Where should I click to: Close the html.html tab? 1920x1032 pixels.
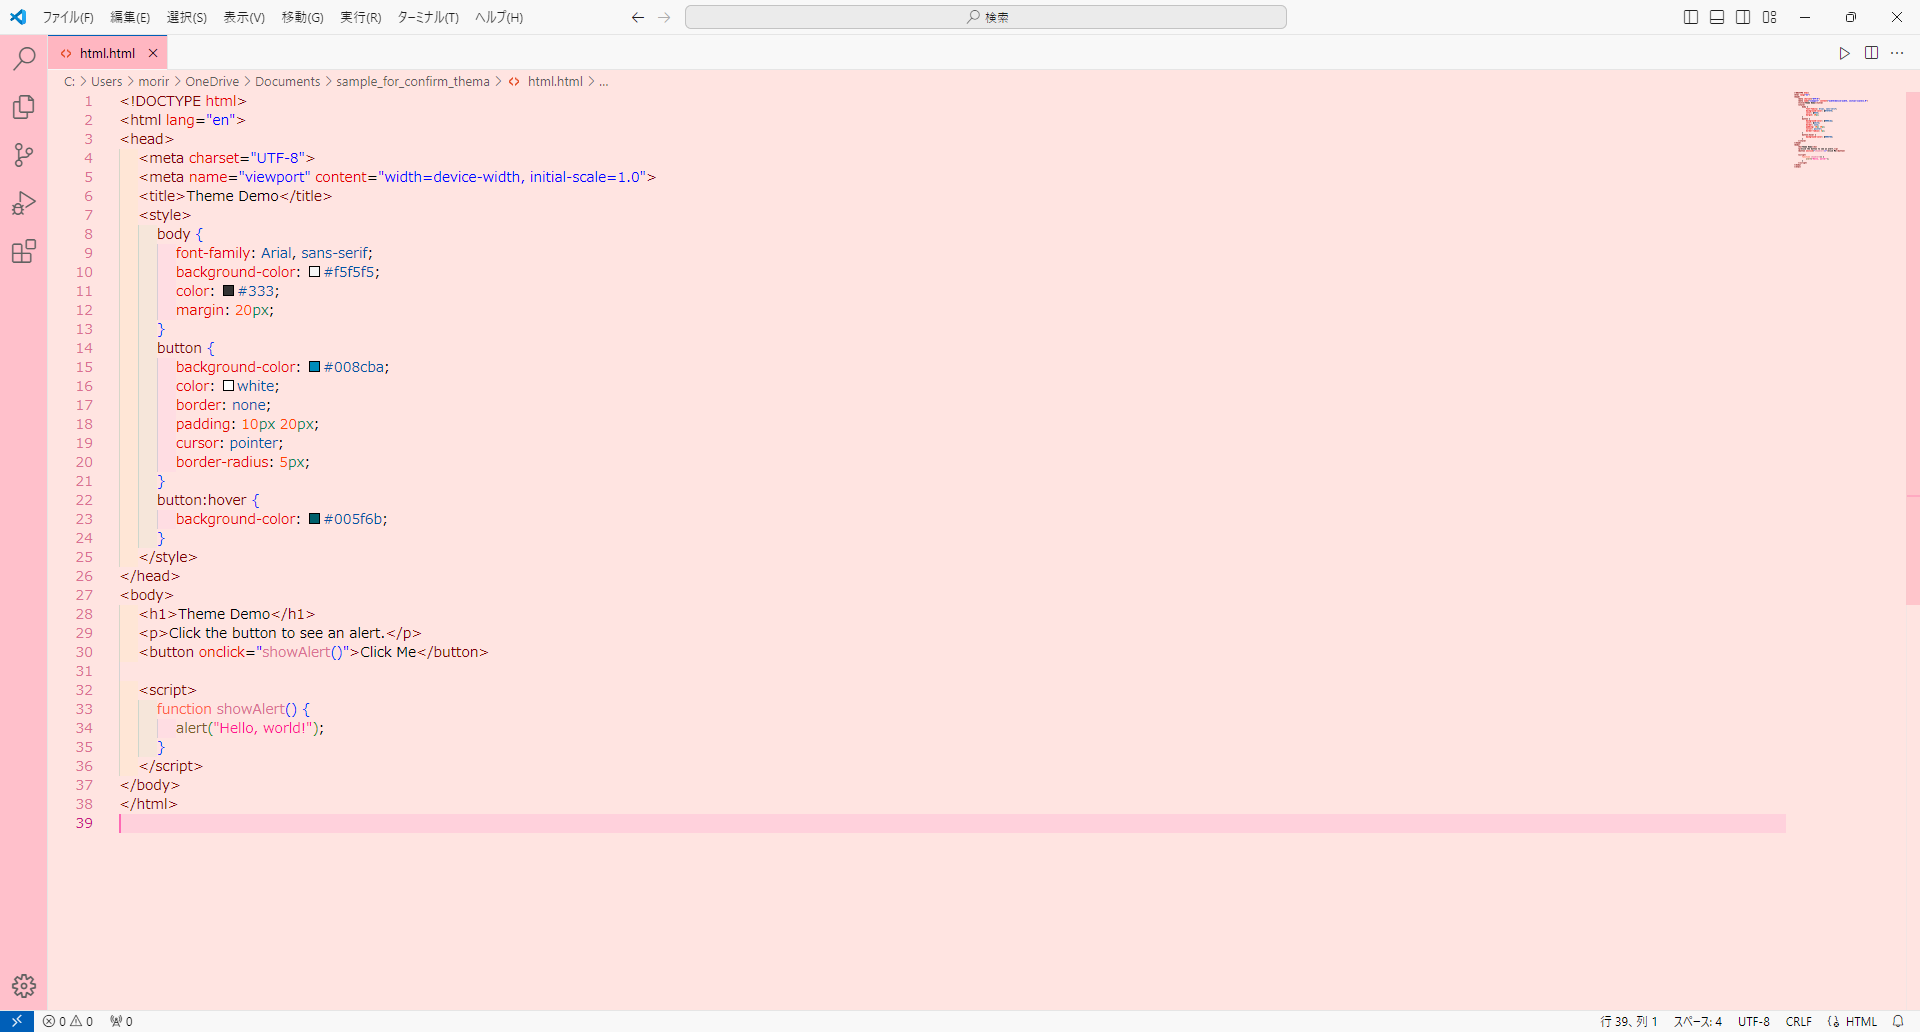tap(153, 53)
